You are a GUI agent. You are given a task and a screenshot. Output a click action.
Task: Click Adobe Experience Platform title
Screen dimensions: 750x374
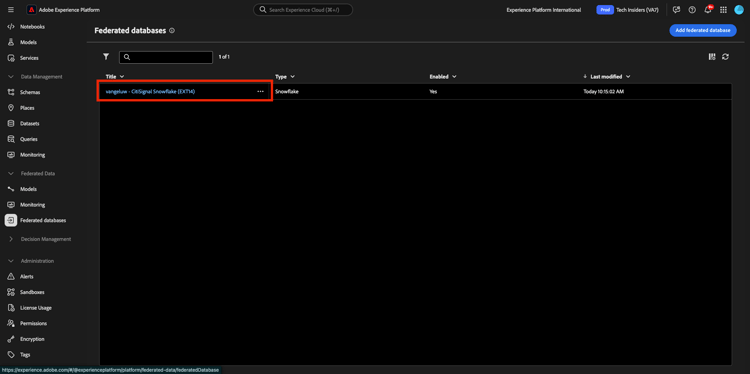point(69,10)
